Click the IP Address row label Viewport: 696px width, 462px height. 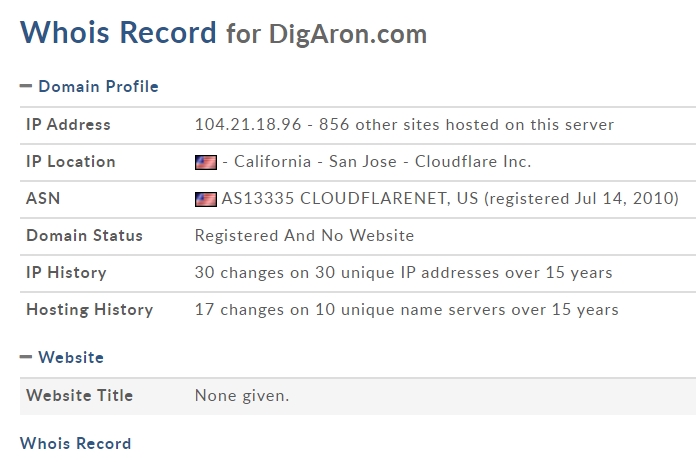coord(68,125)
